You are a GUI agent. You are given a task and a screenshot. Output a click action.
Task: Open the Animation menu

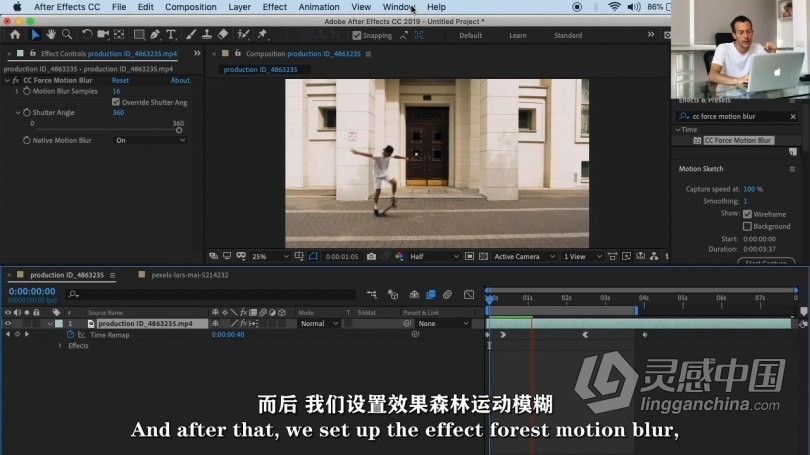319,7
